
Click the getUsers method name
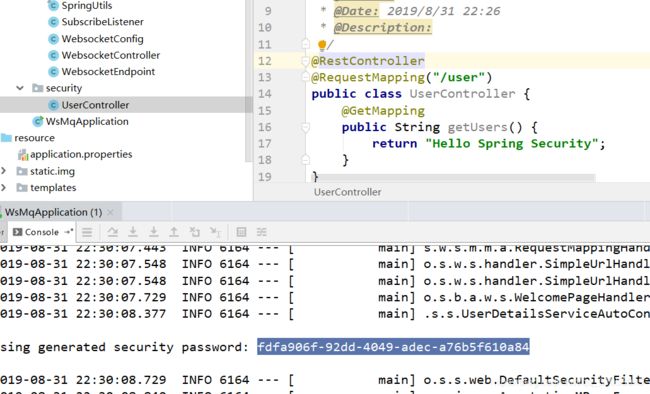(478, 127)
